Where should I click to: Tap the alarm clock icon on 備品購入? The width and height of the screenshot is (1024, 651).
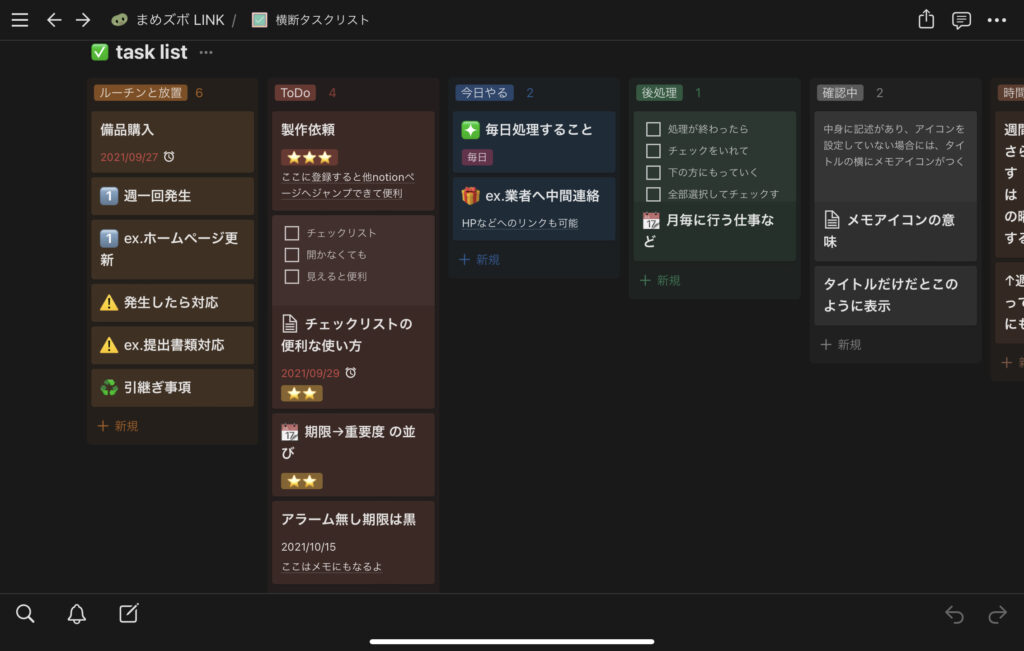169,157
